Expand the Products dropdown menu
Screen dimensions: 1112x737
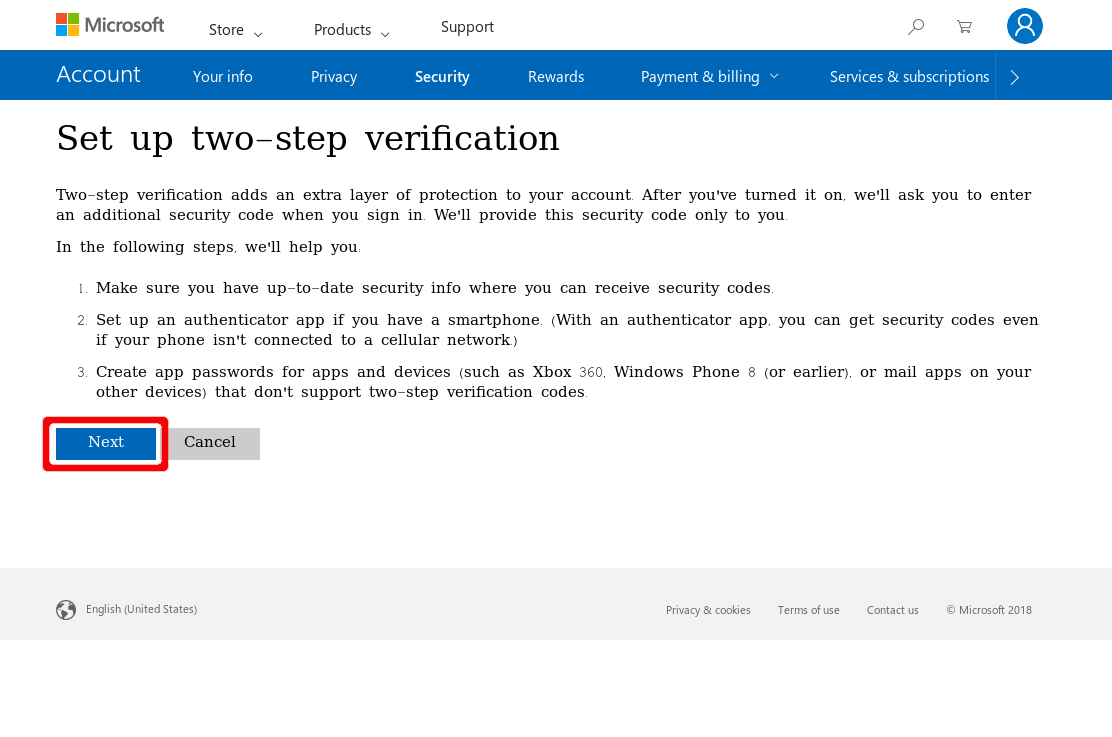(x=351, y=30)
